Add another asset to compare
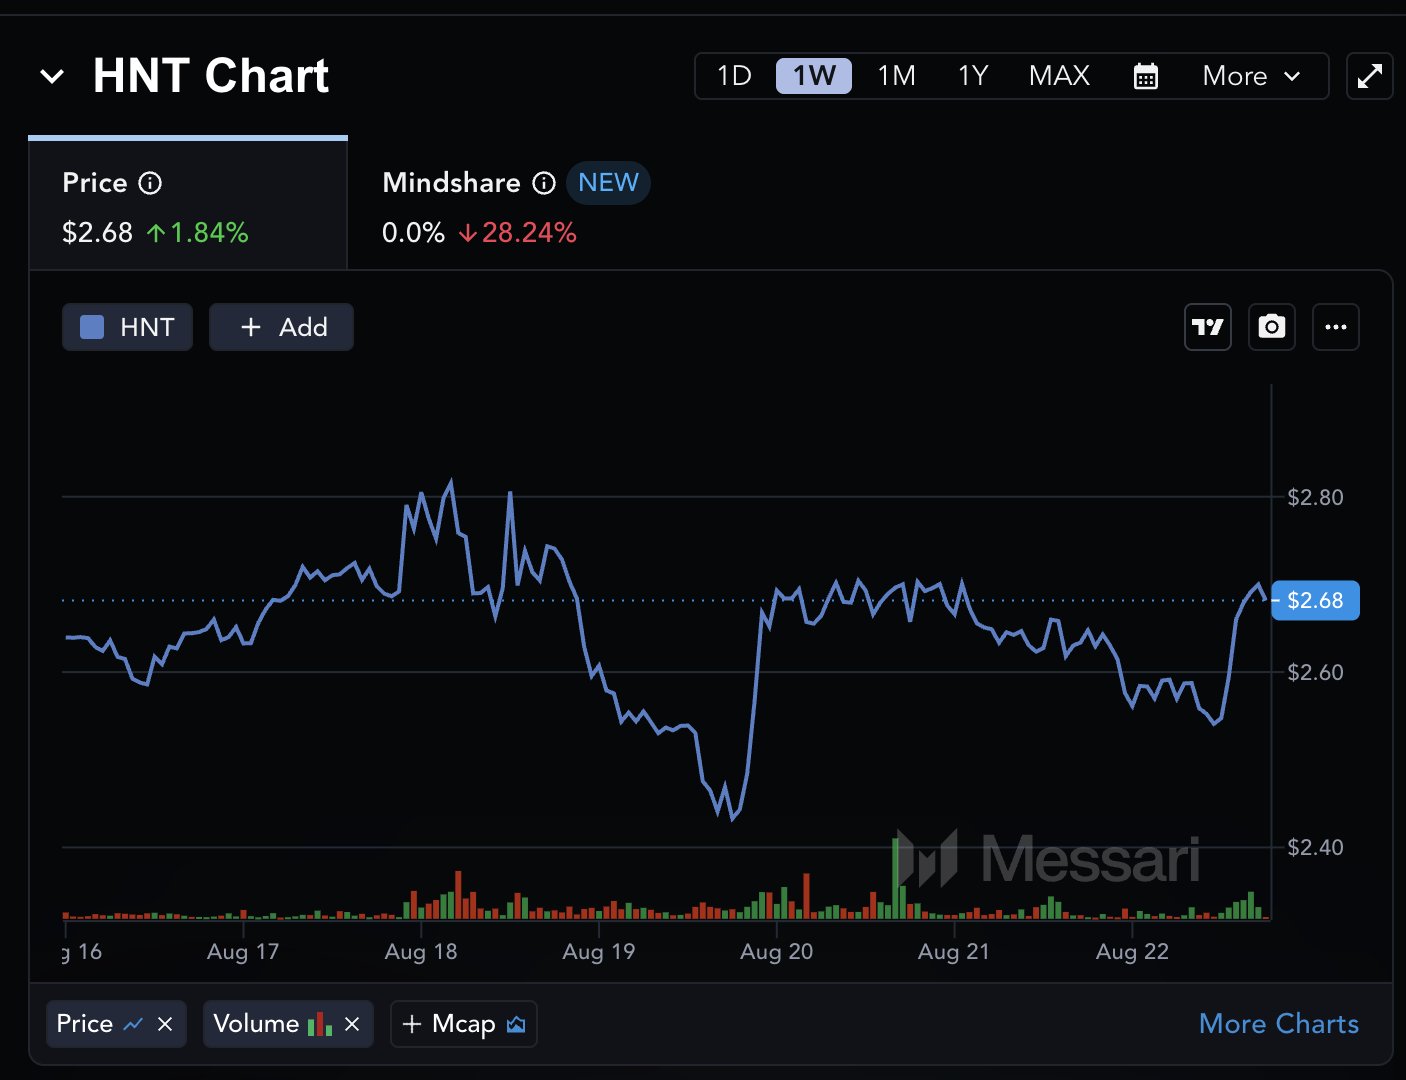The width and height of the screenshot is (1406, 1080). pos(281,327)
